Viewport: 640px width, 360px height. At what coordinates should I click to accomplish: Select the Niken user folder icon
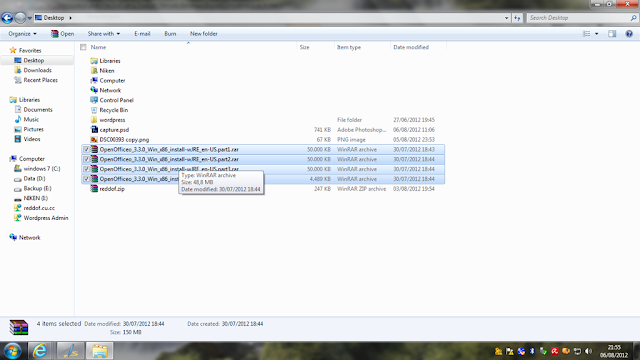click(94, 71)
